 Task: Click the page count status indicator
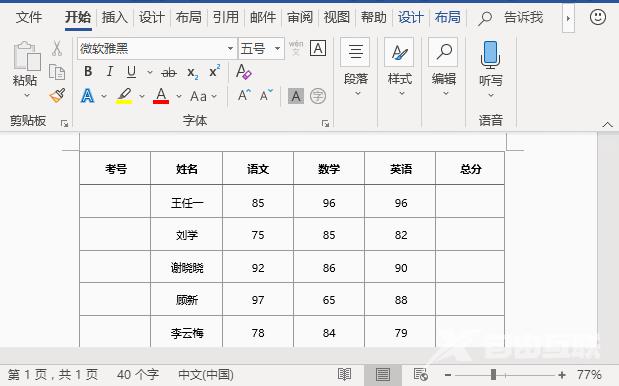pos(53,374)
